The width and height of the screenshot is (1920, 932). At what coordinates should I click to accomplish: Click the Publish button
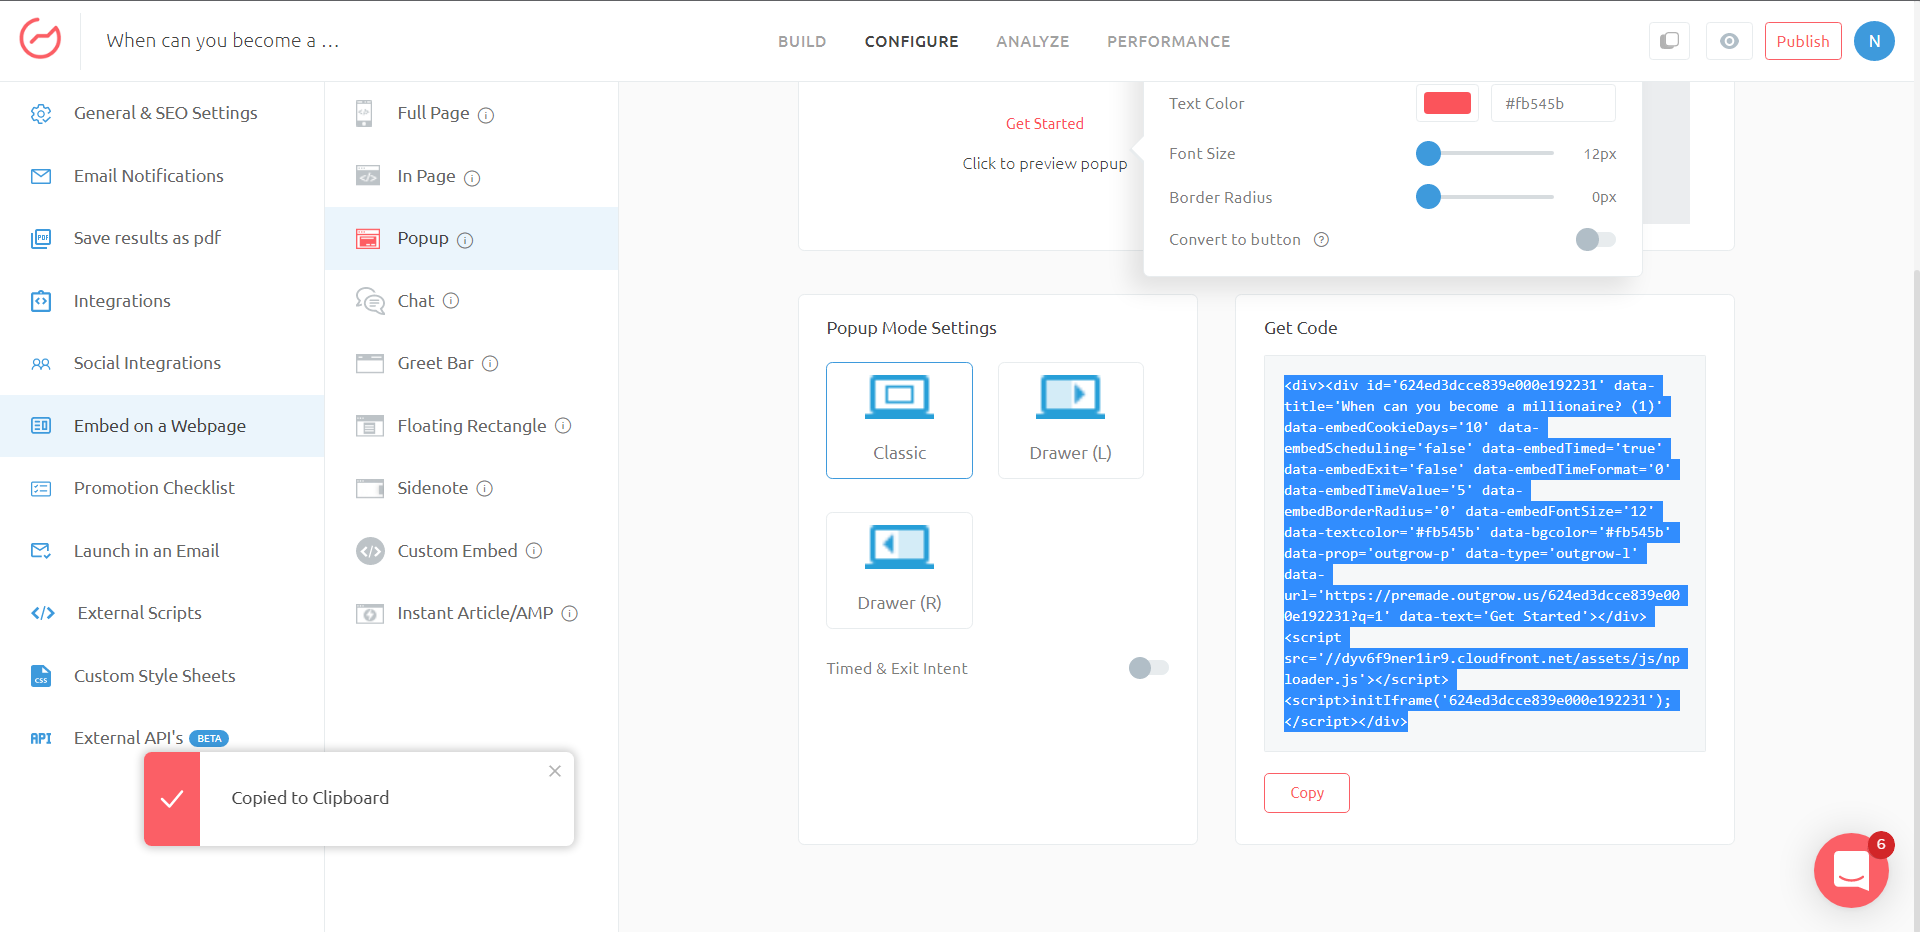[x=1803, y=41]
